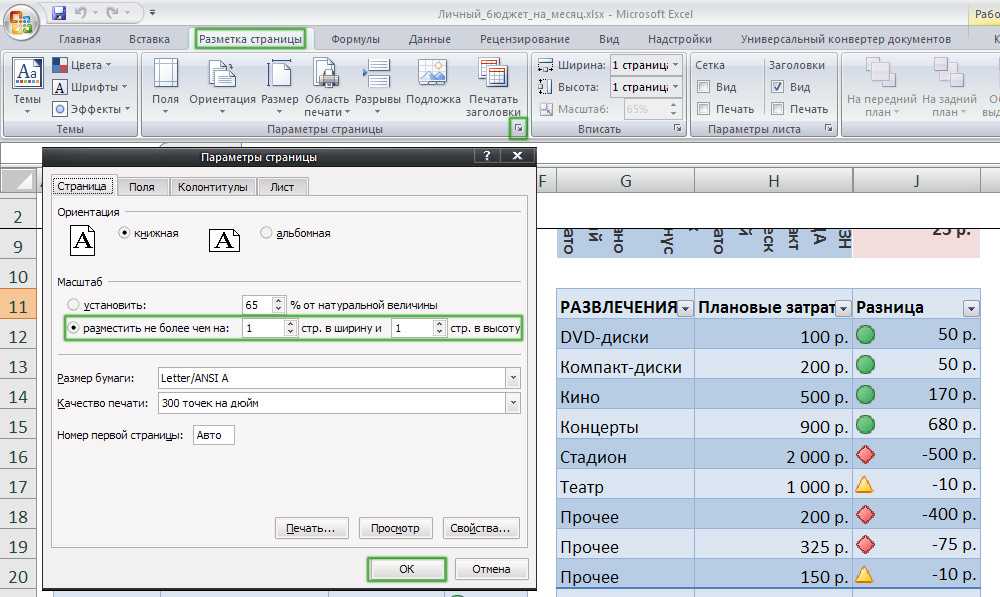The width and height of the screenshot is (1000, 597).
Task: Choose the 'разместить не более чем на' option
Action: tap(73, 328)
